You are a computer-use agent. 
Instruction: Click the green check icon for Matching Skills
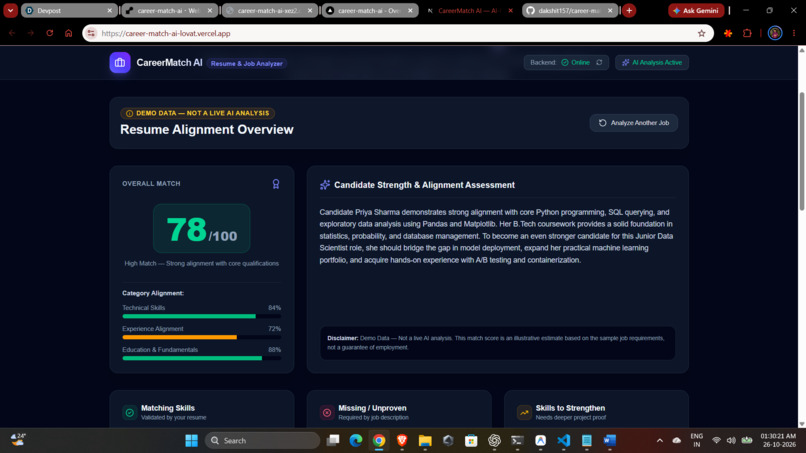pos(130,412)
